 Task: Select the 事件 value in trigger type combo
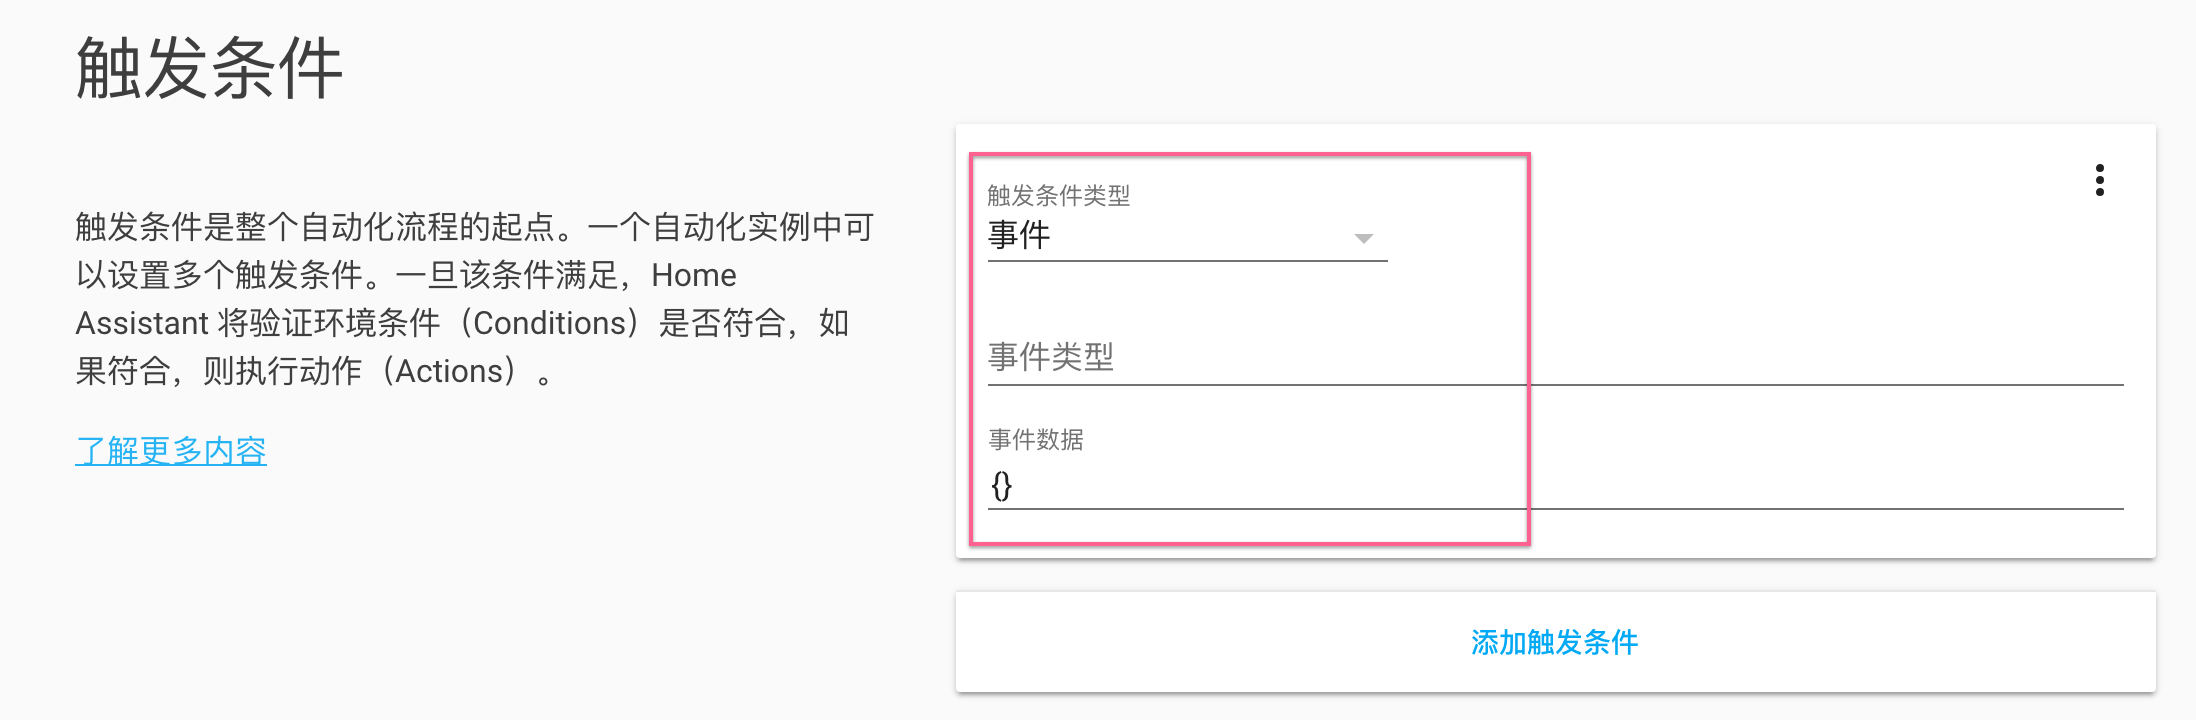coord(1019,236)
